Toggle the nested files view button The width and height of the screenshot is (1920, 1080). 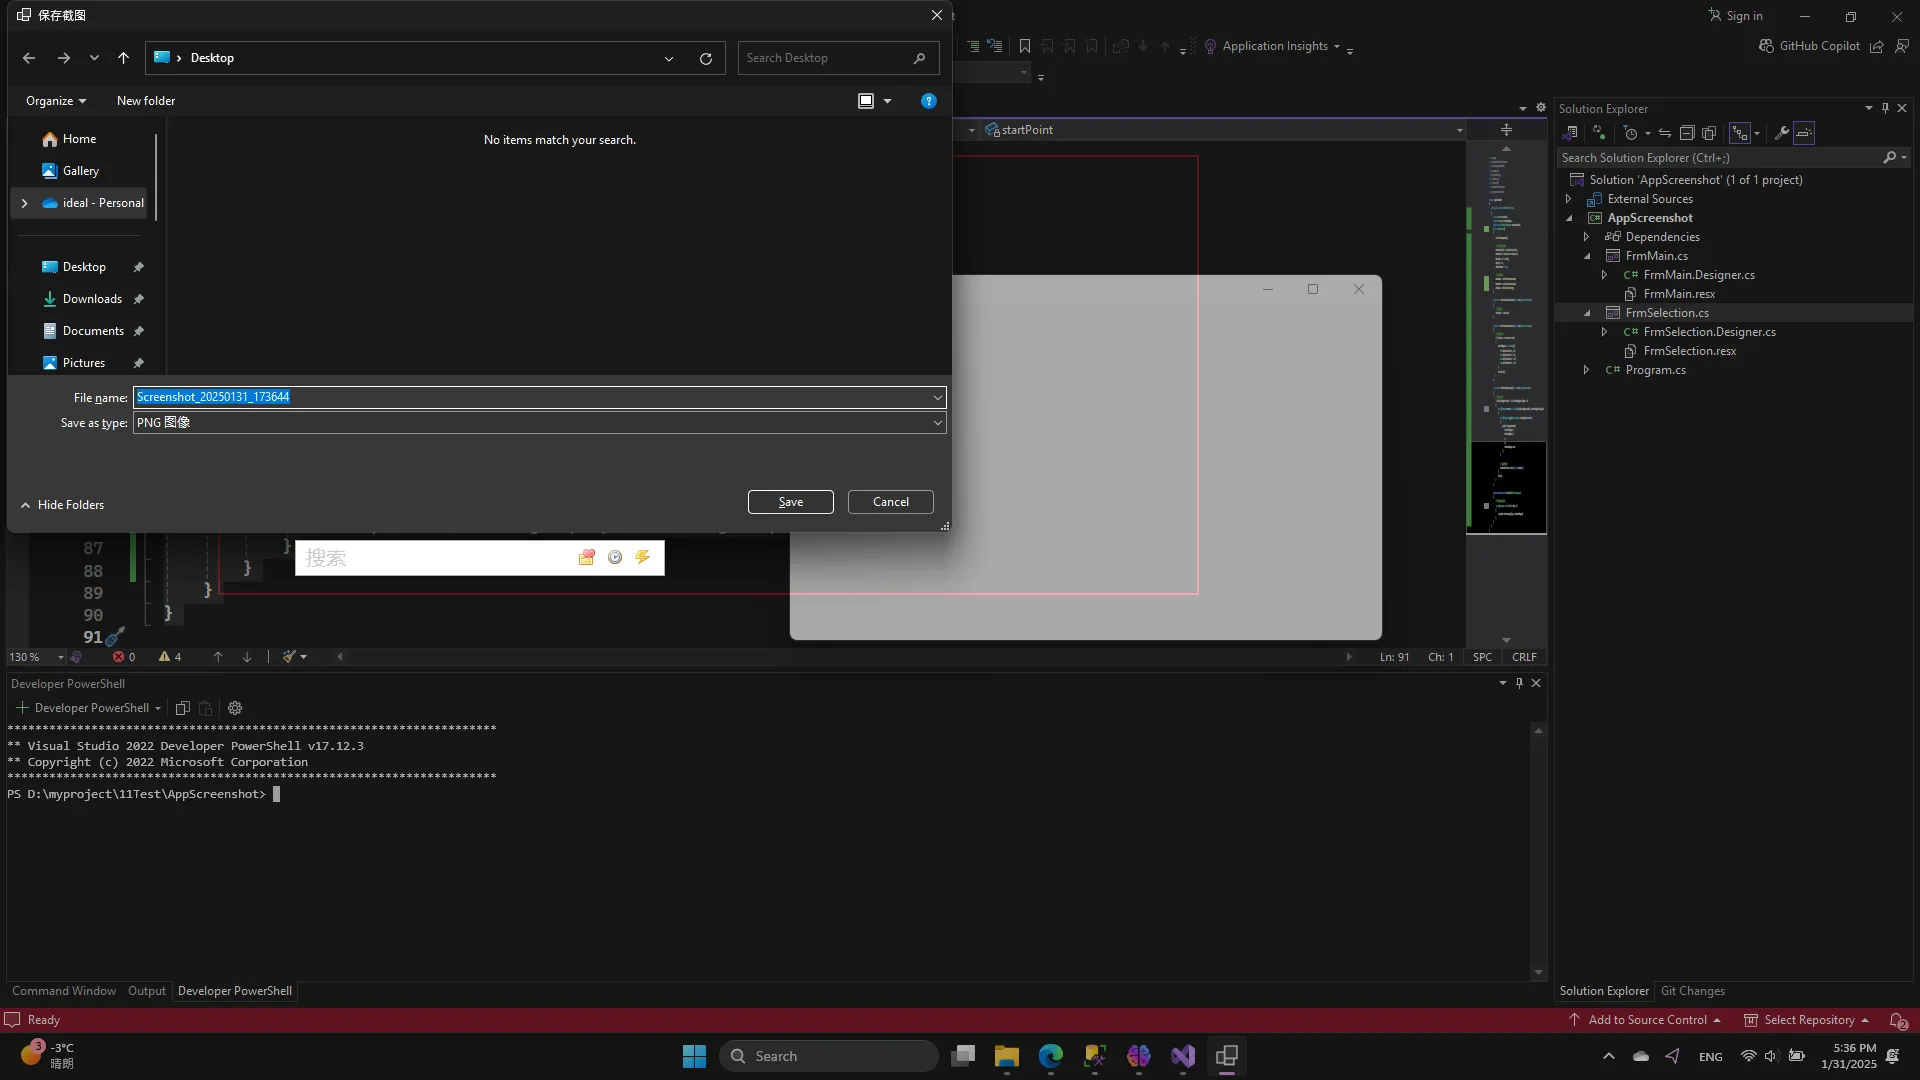(1741, 133)
